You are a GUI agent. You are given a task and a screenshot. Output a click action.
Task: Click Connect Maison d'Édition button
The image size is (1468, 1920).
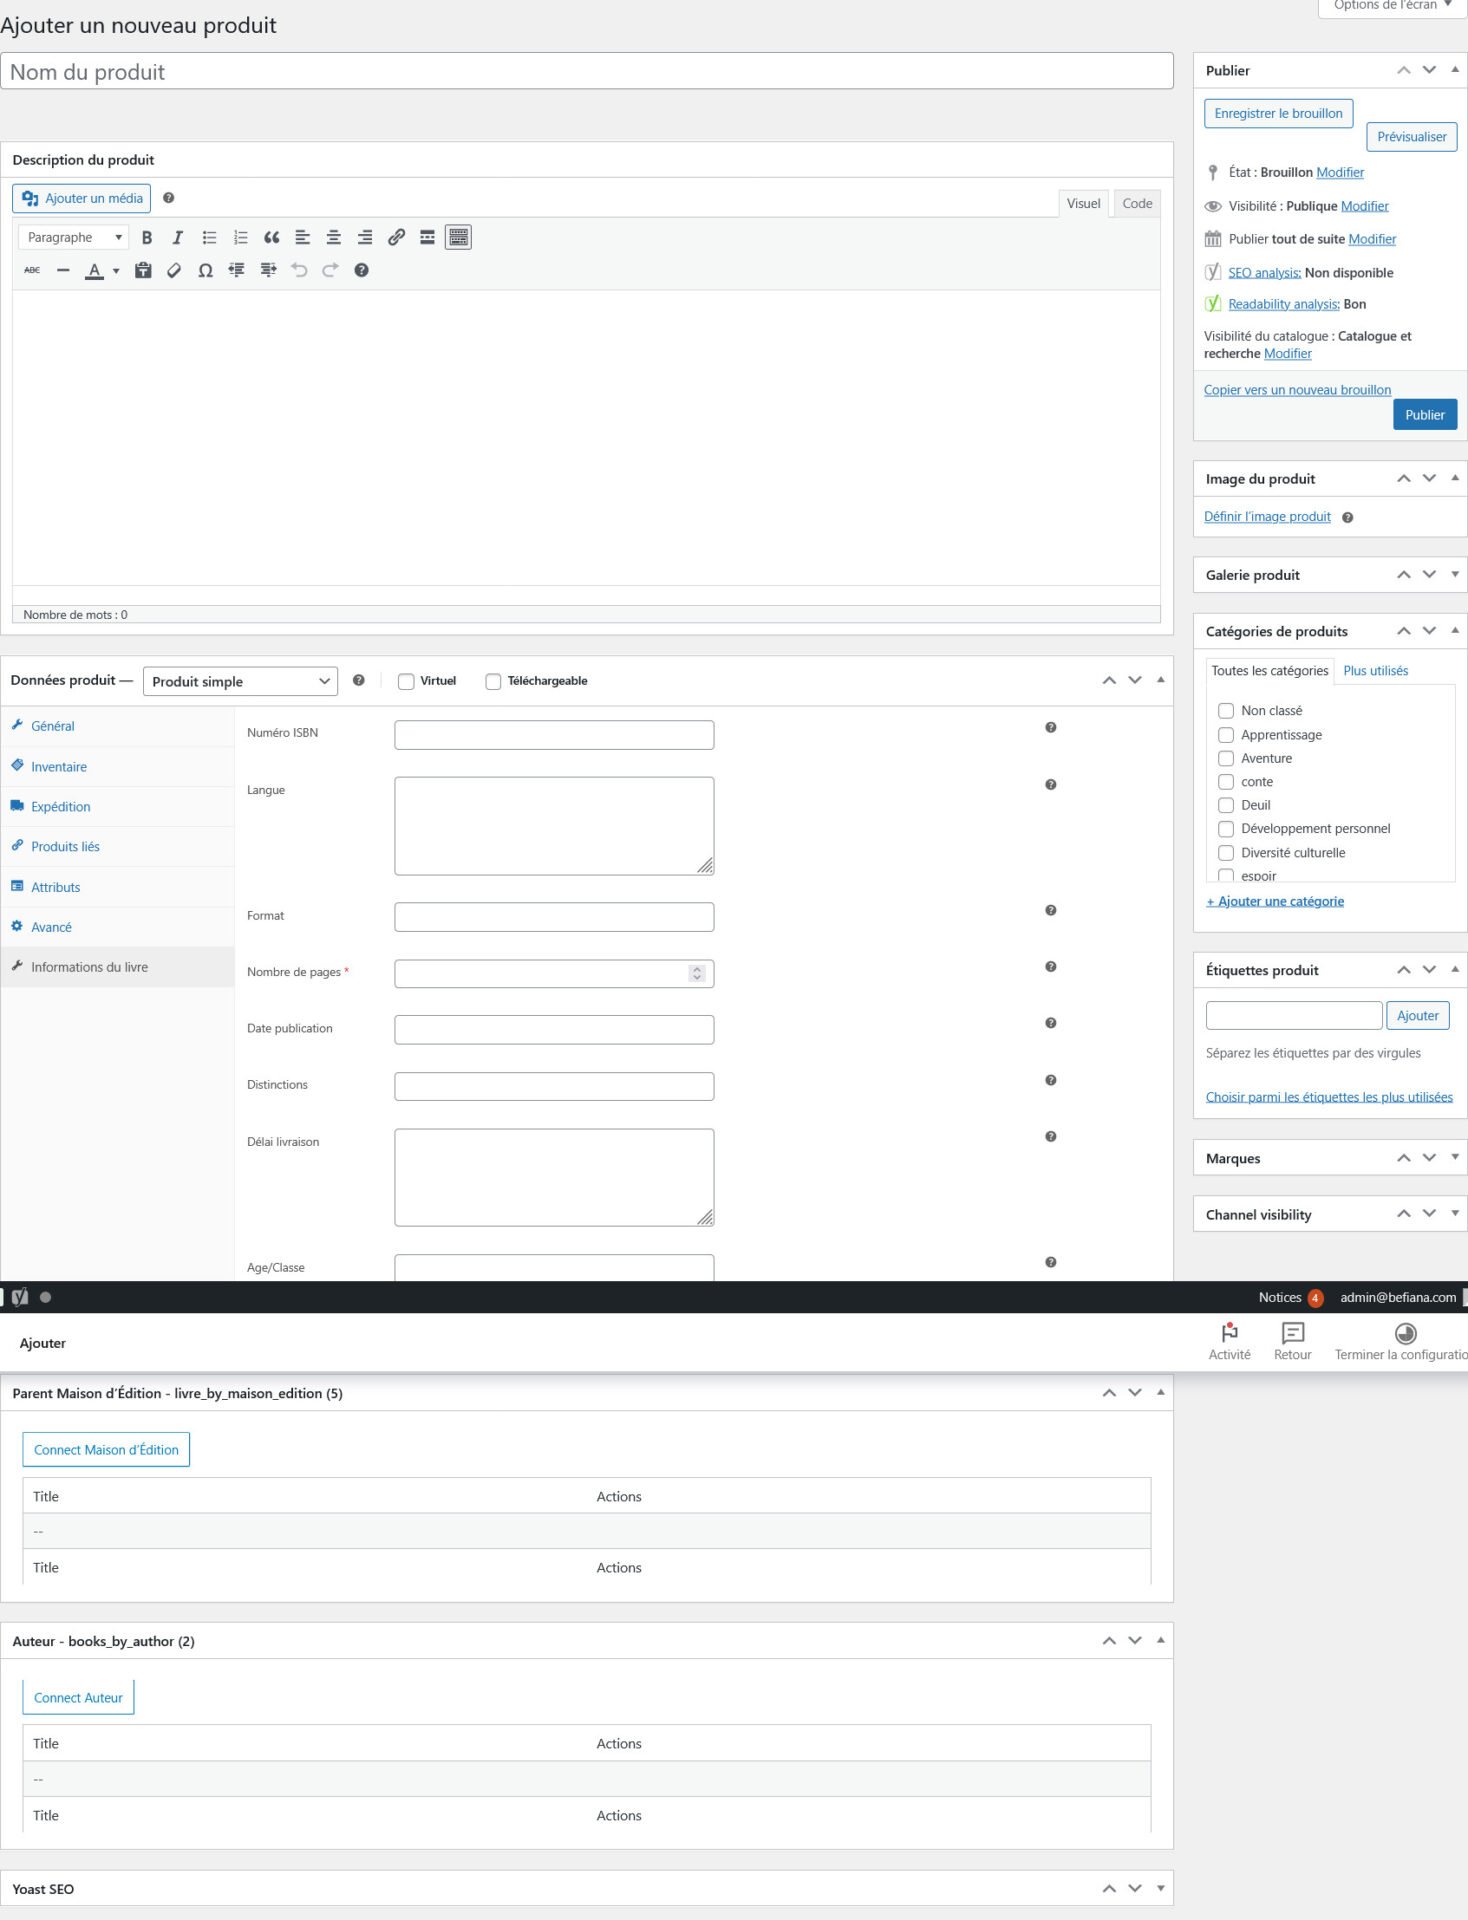click(x=106, y=1450)
